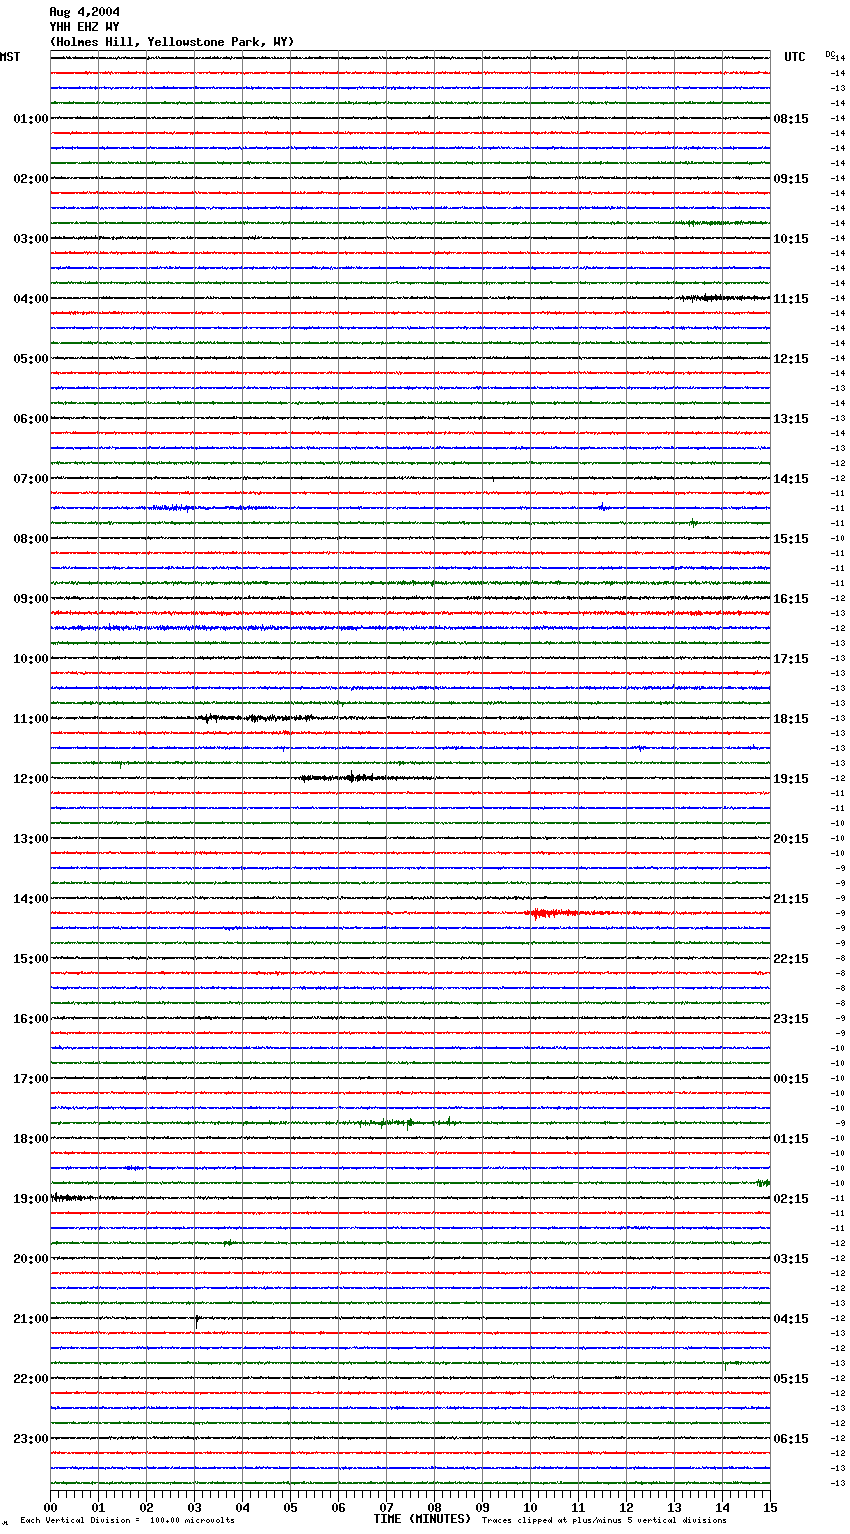The image size is (850, 1534).
Task: Select the 16:15 UTC time label
Action: tap(791, 599)
